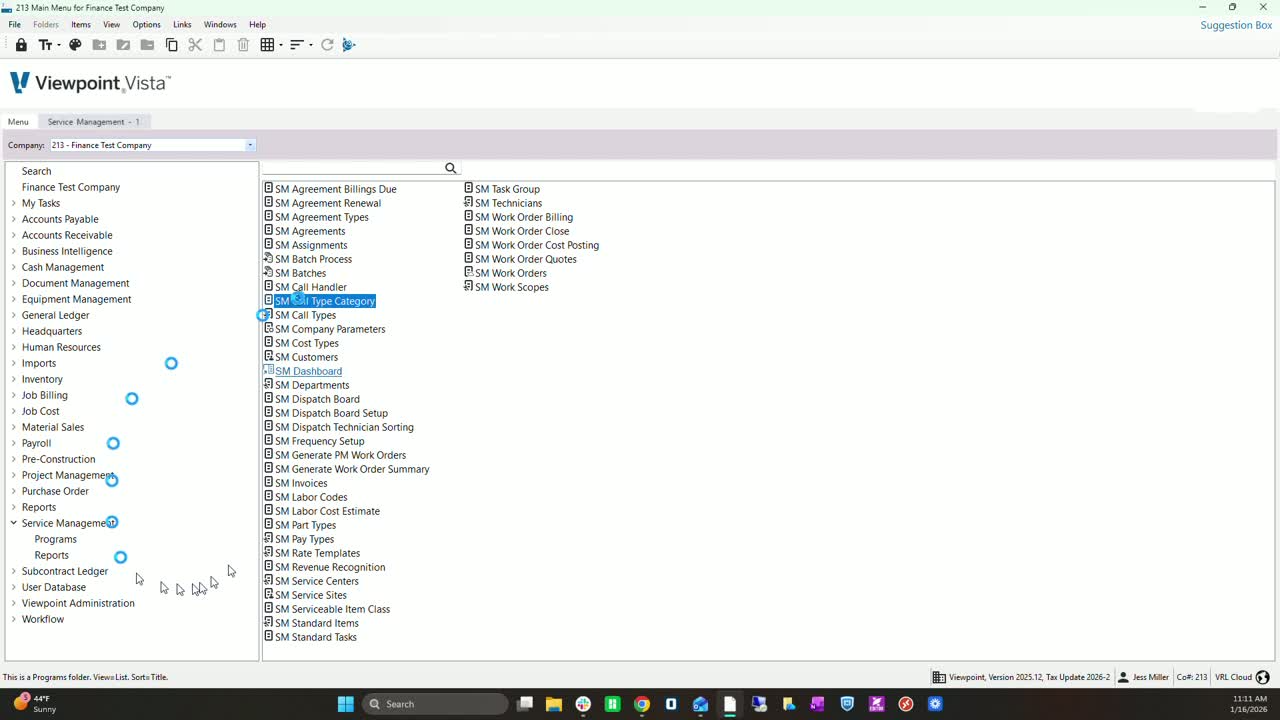Switch to the Menu tab
This screenshot has height=720, width=1280.
tap(18, 122)
